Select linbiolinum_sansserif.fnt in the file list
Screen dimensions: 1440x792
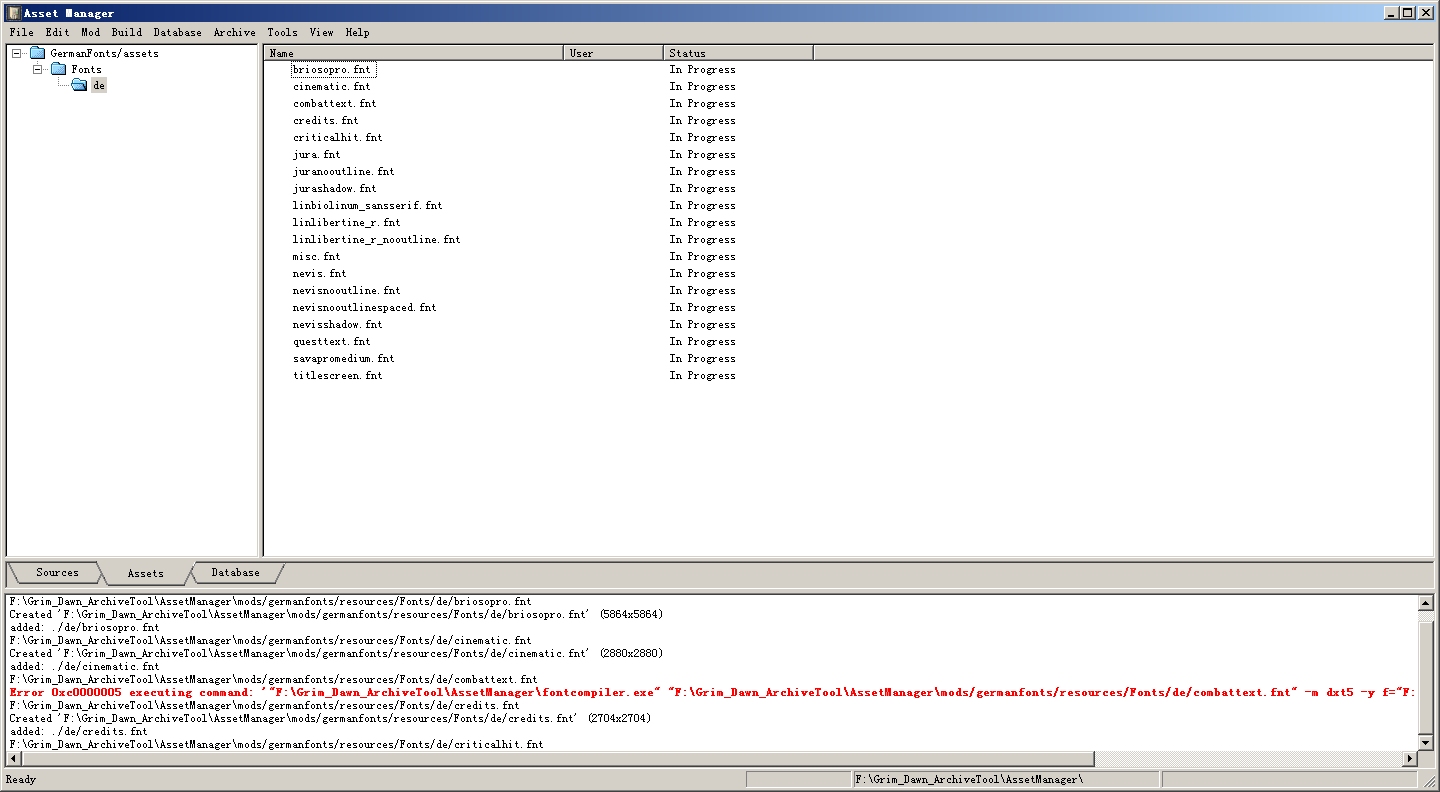367,206
